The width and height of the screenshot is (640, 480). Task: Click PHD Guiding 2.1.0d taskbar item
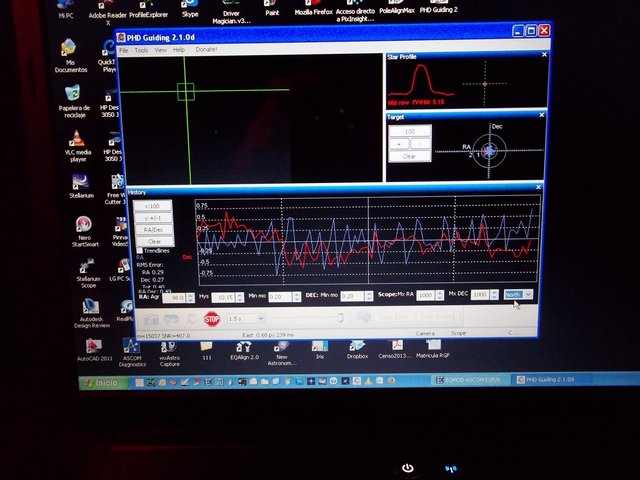coord(549,380)
